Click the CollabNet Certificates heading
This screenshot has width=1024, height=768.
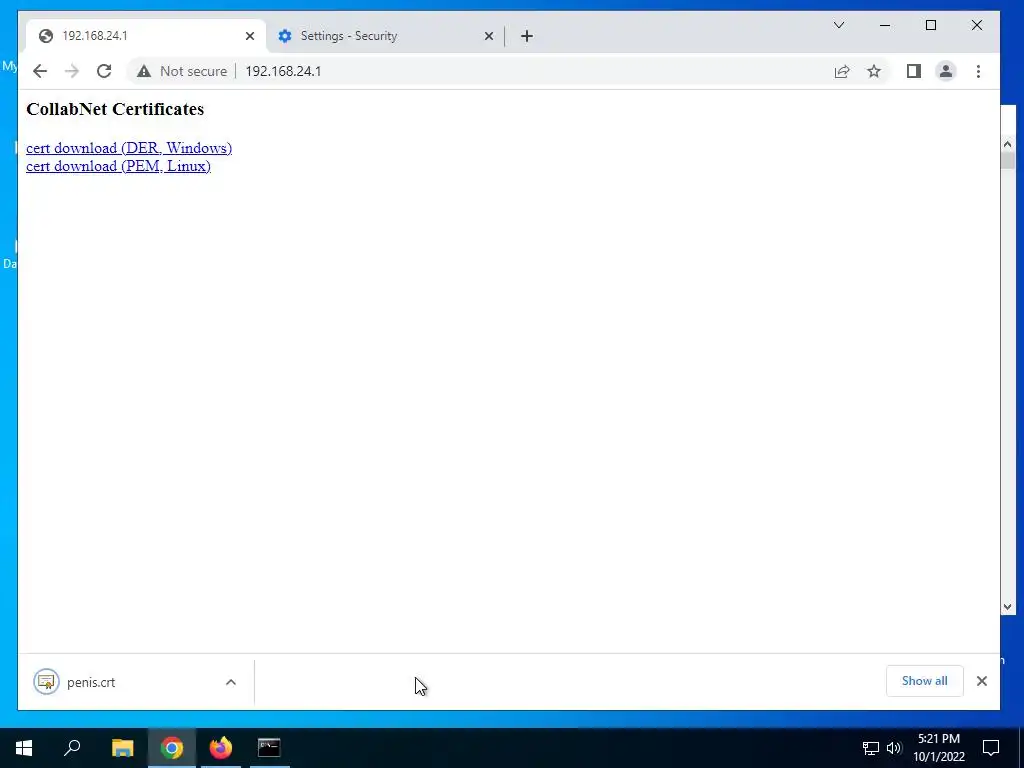115,109
